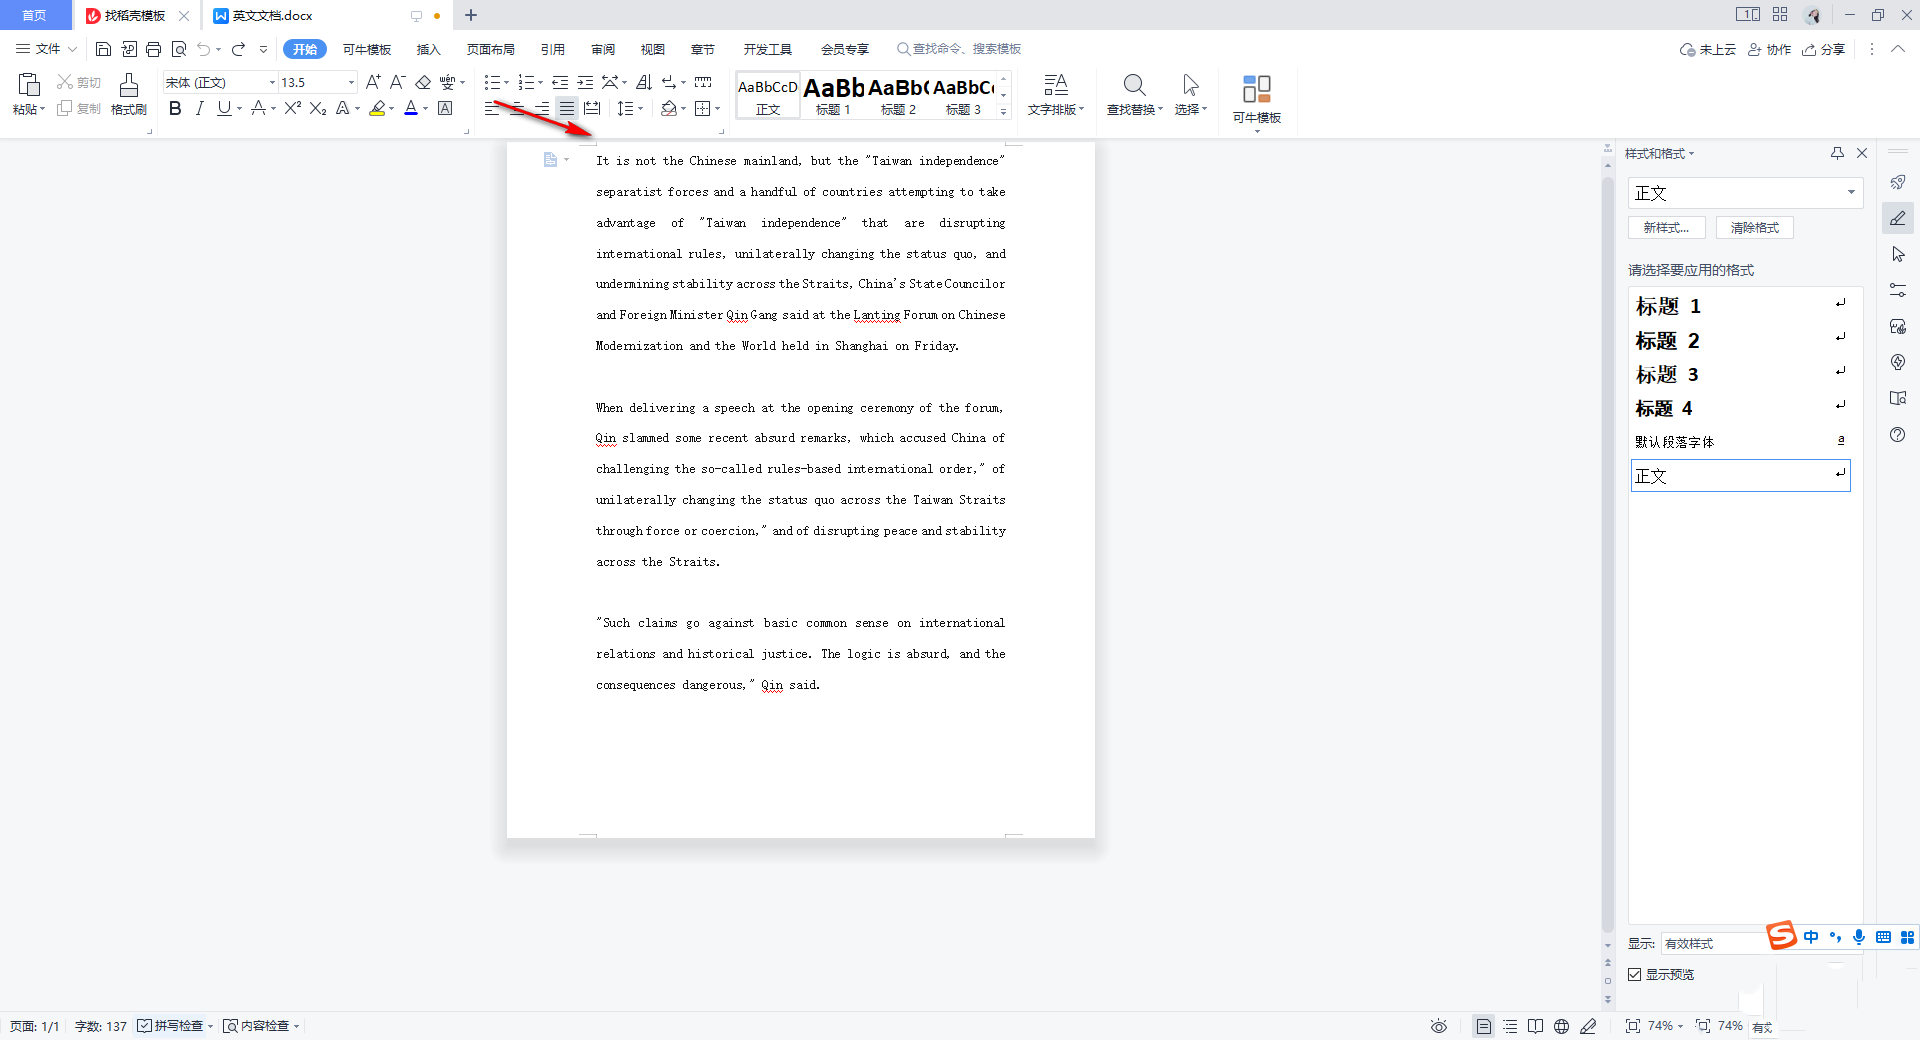Viewport: 1920px width, 1040px height.
Task: Open the 正文 style dropdown in side panel
Action: 1850,193
